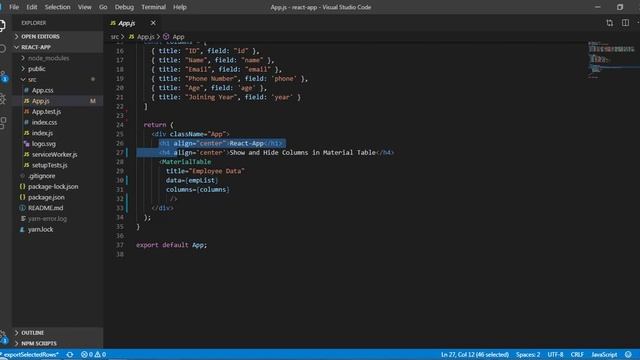Viewport: 640px width, 360px height.
Task: Open the Explorer view in activity bar
Action: tap(2, 25)
